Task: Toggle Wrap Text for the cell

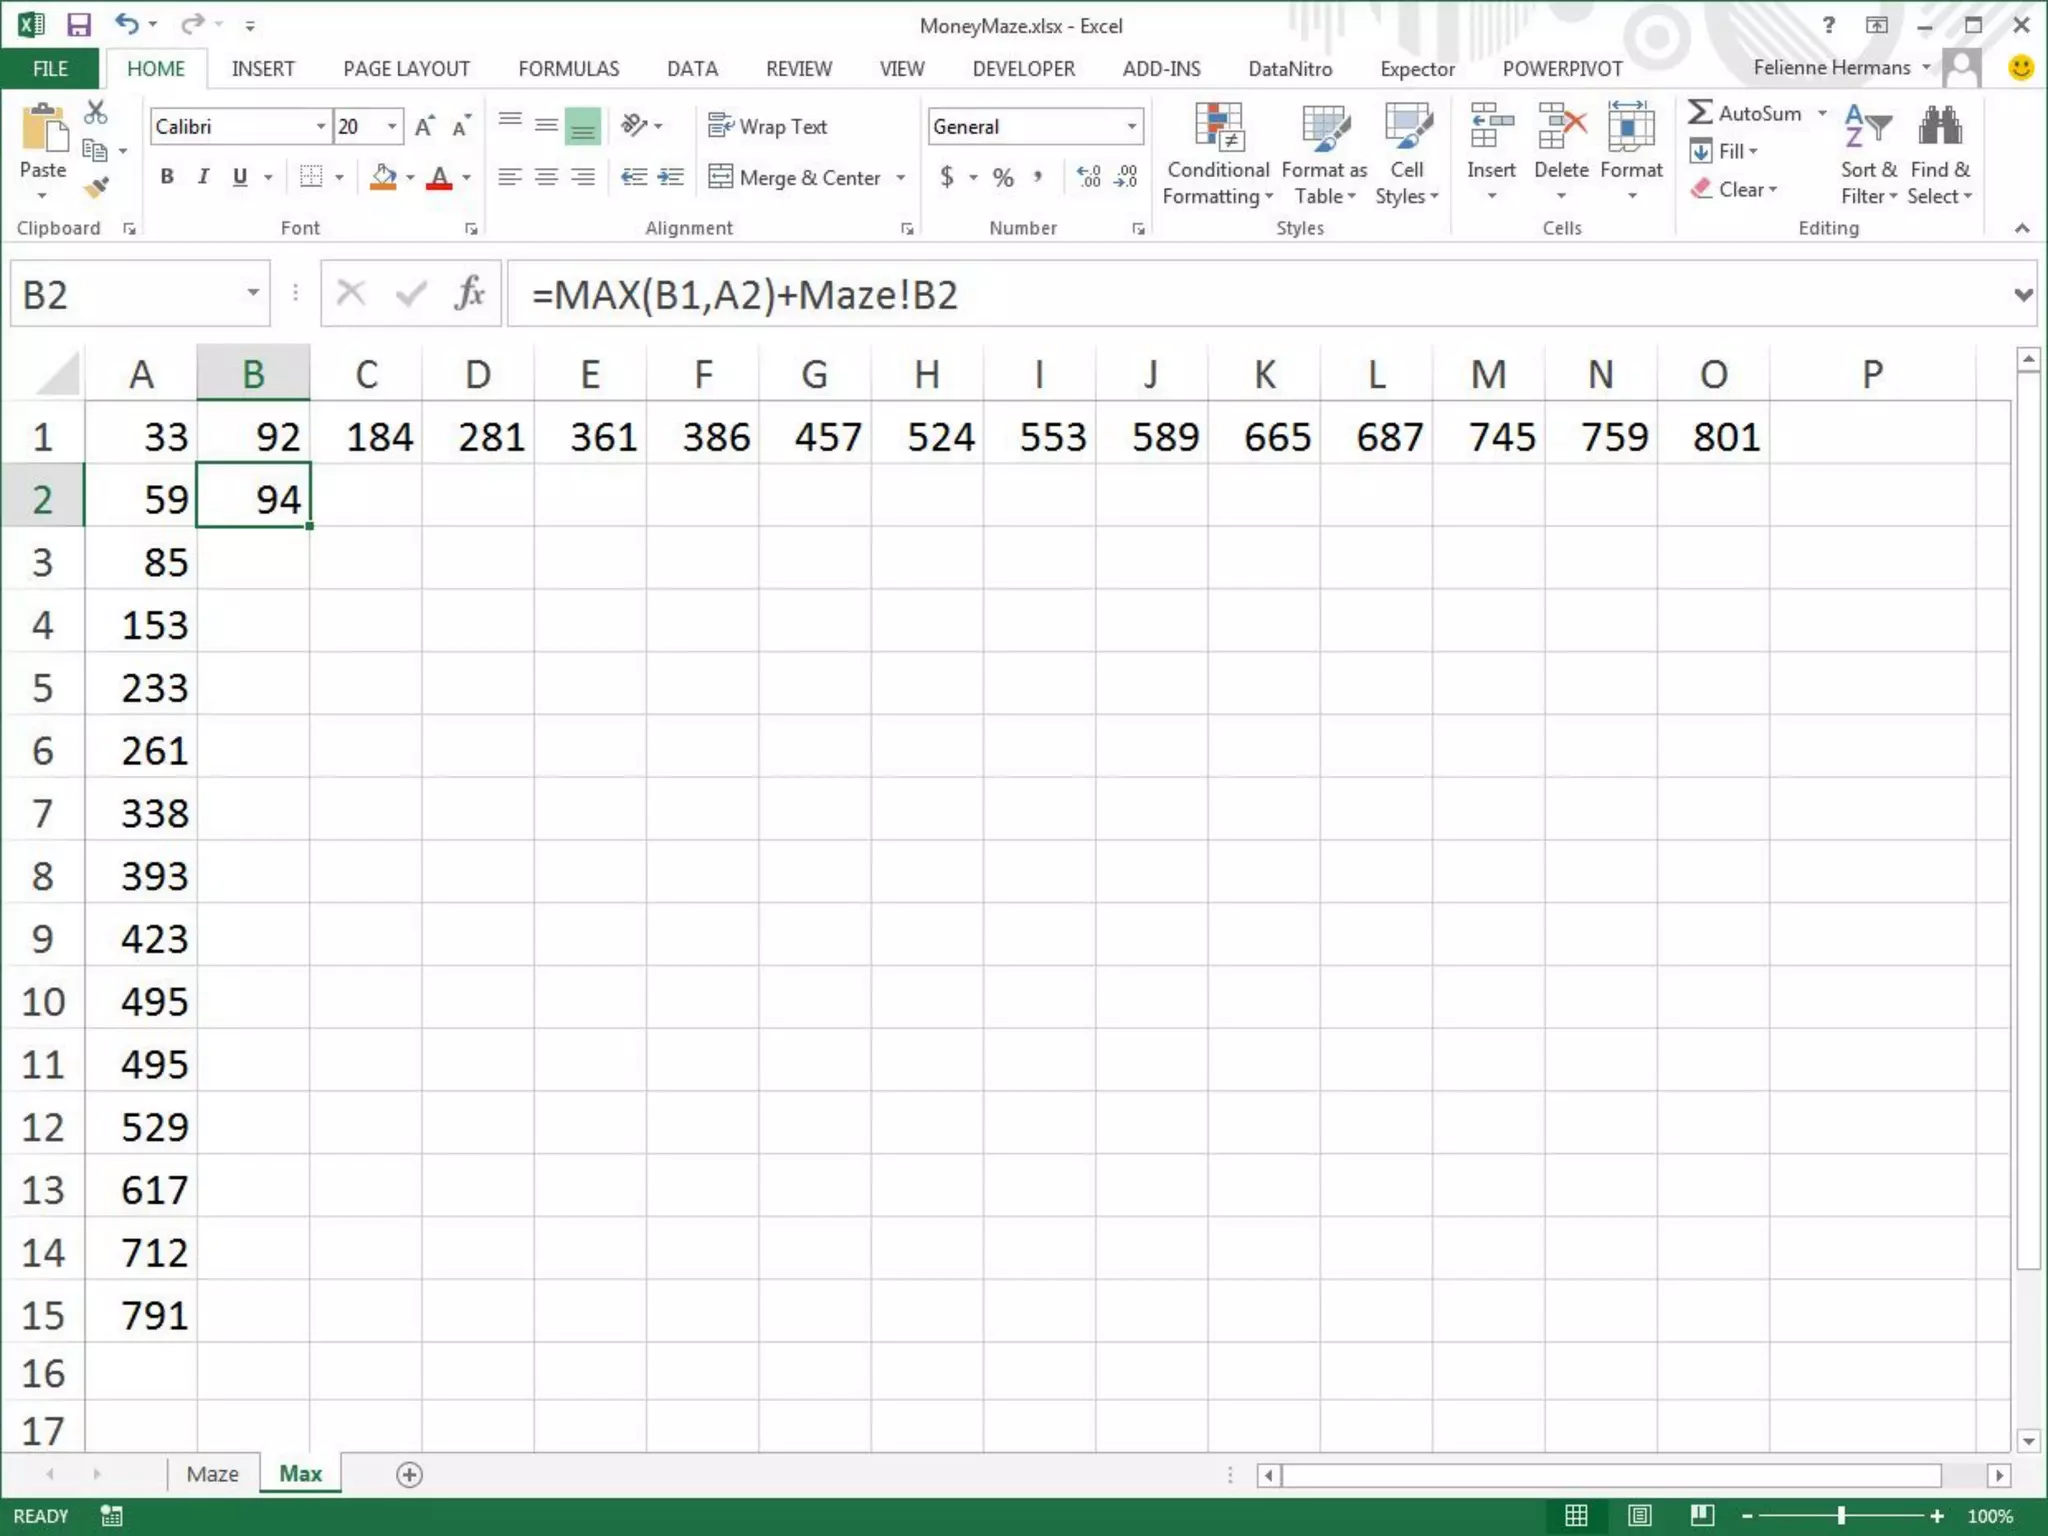Action: coord(768,126)
